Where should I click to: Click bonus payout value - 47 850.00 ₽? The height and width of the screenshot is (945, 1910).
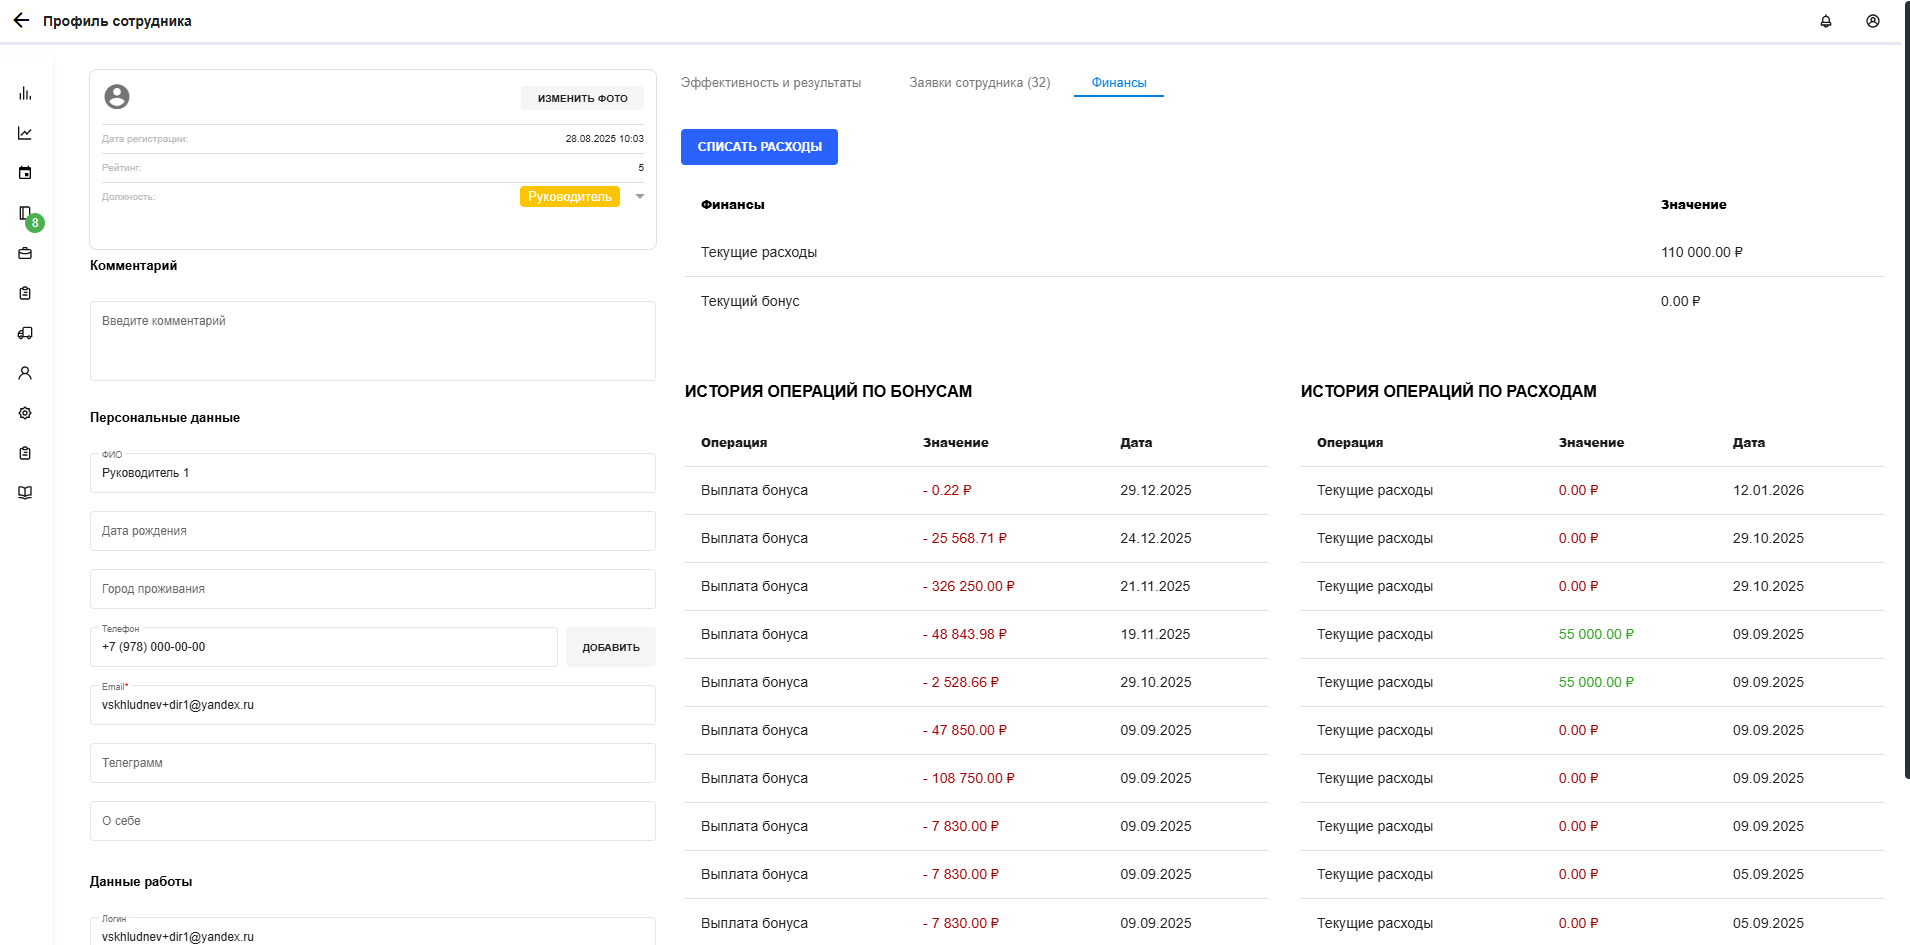point(965,730)
